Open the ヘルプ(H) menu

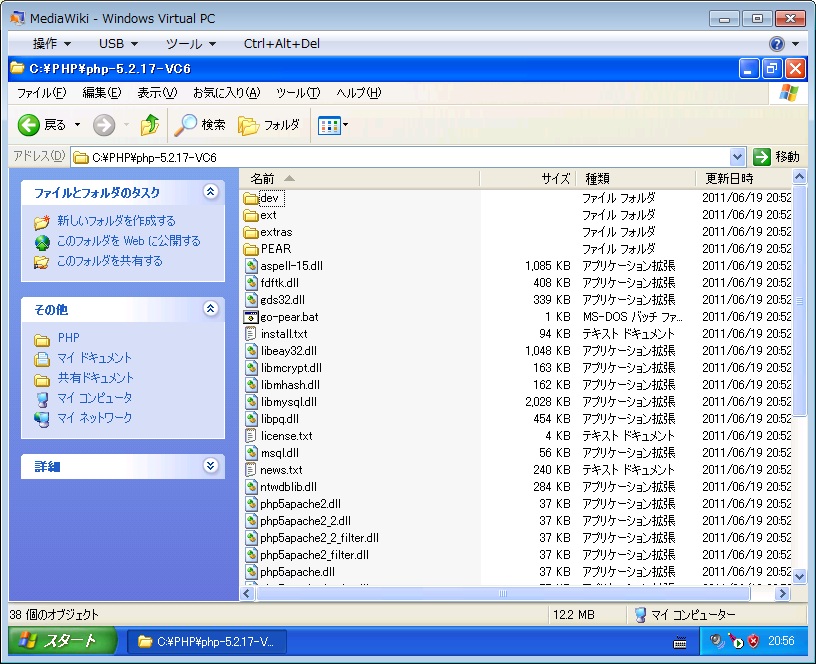click(x=359, y=93)
